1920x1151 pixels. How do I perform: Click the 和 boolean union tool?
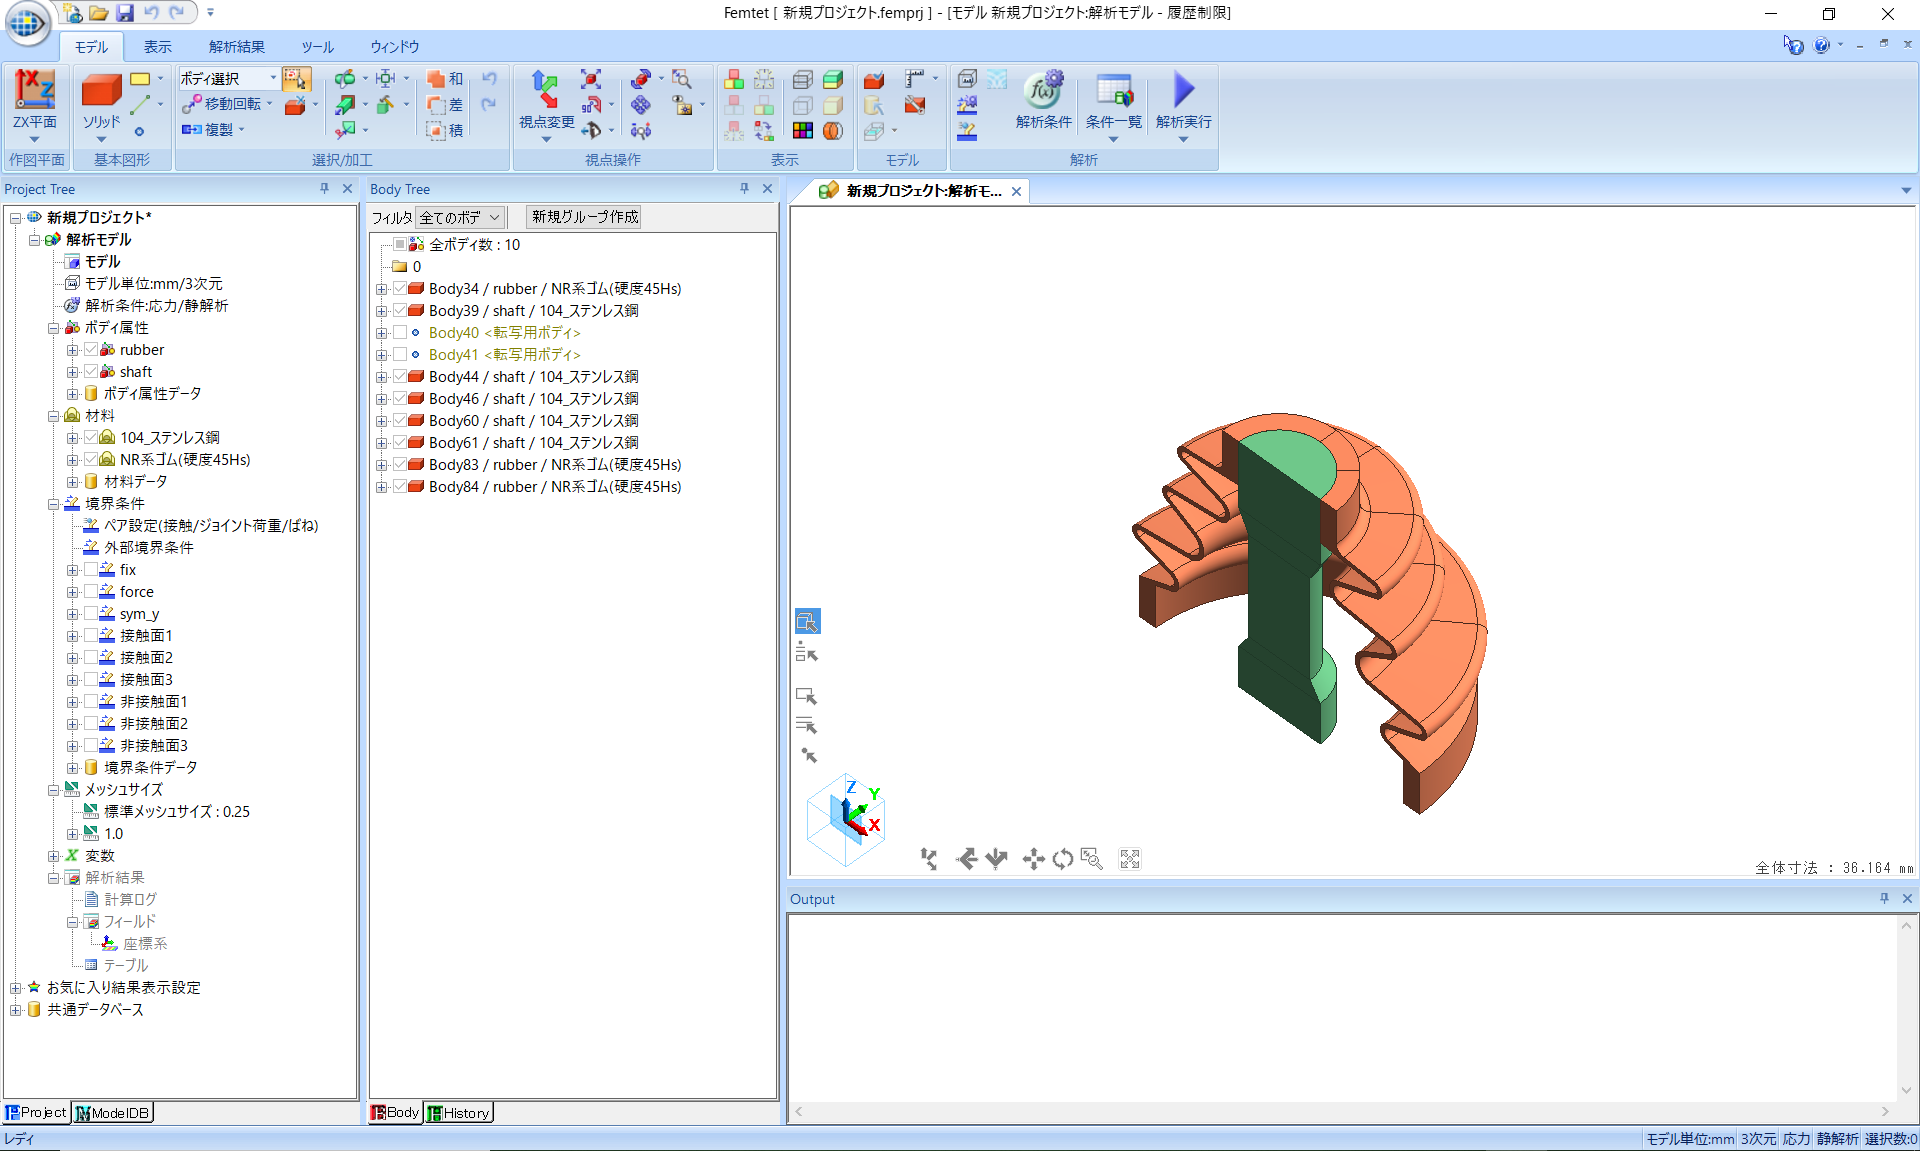click(x=445, y=79)
